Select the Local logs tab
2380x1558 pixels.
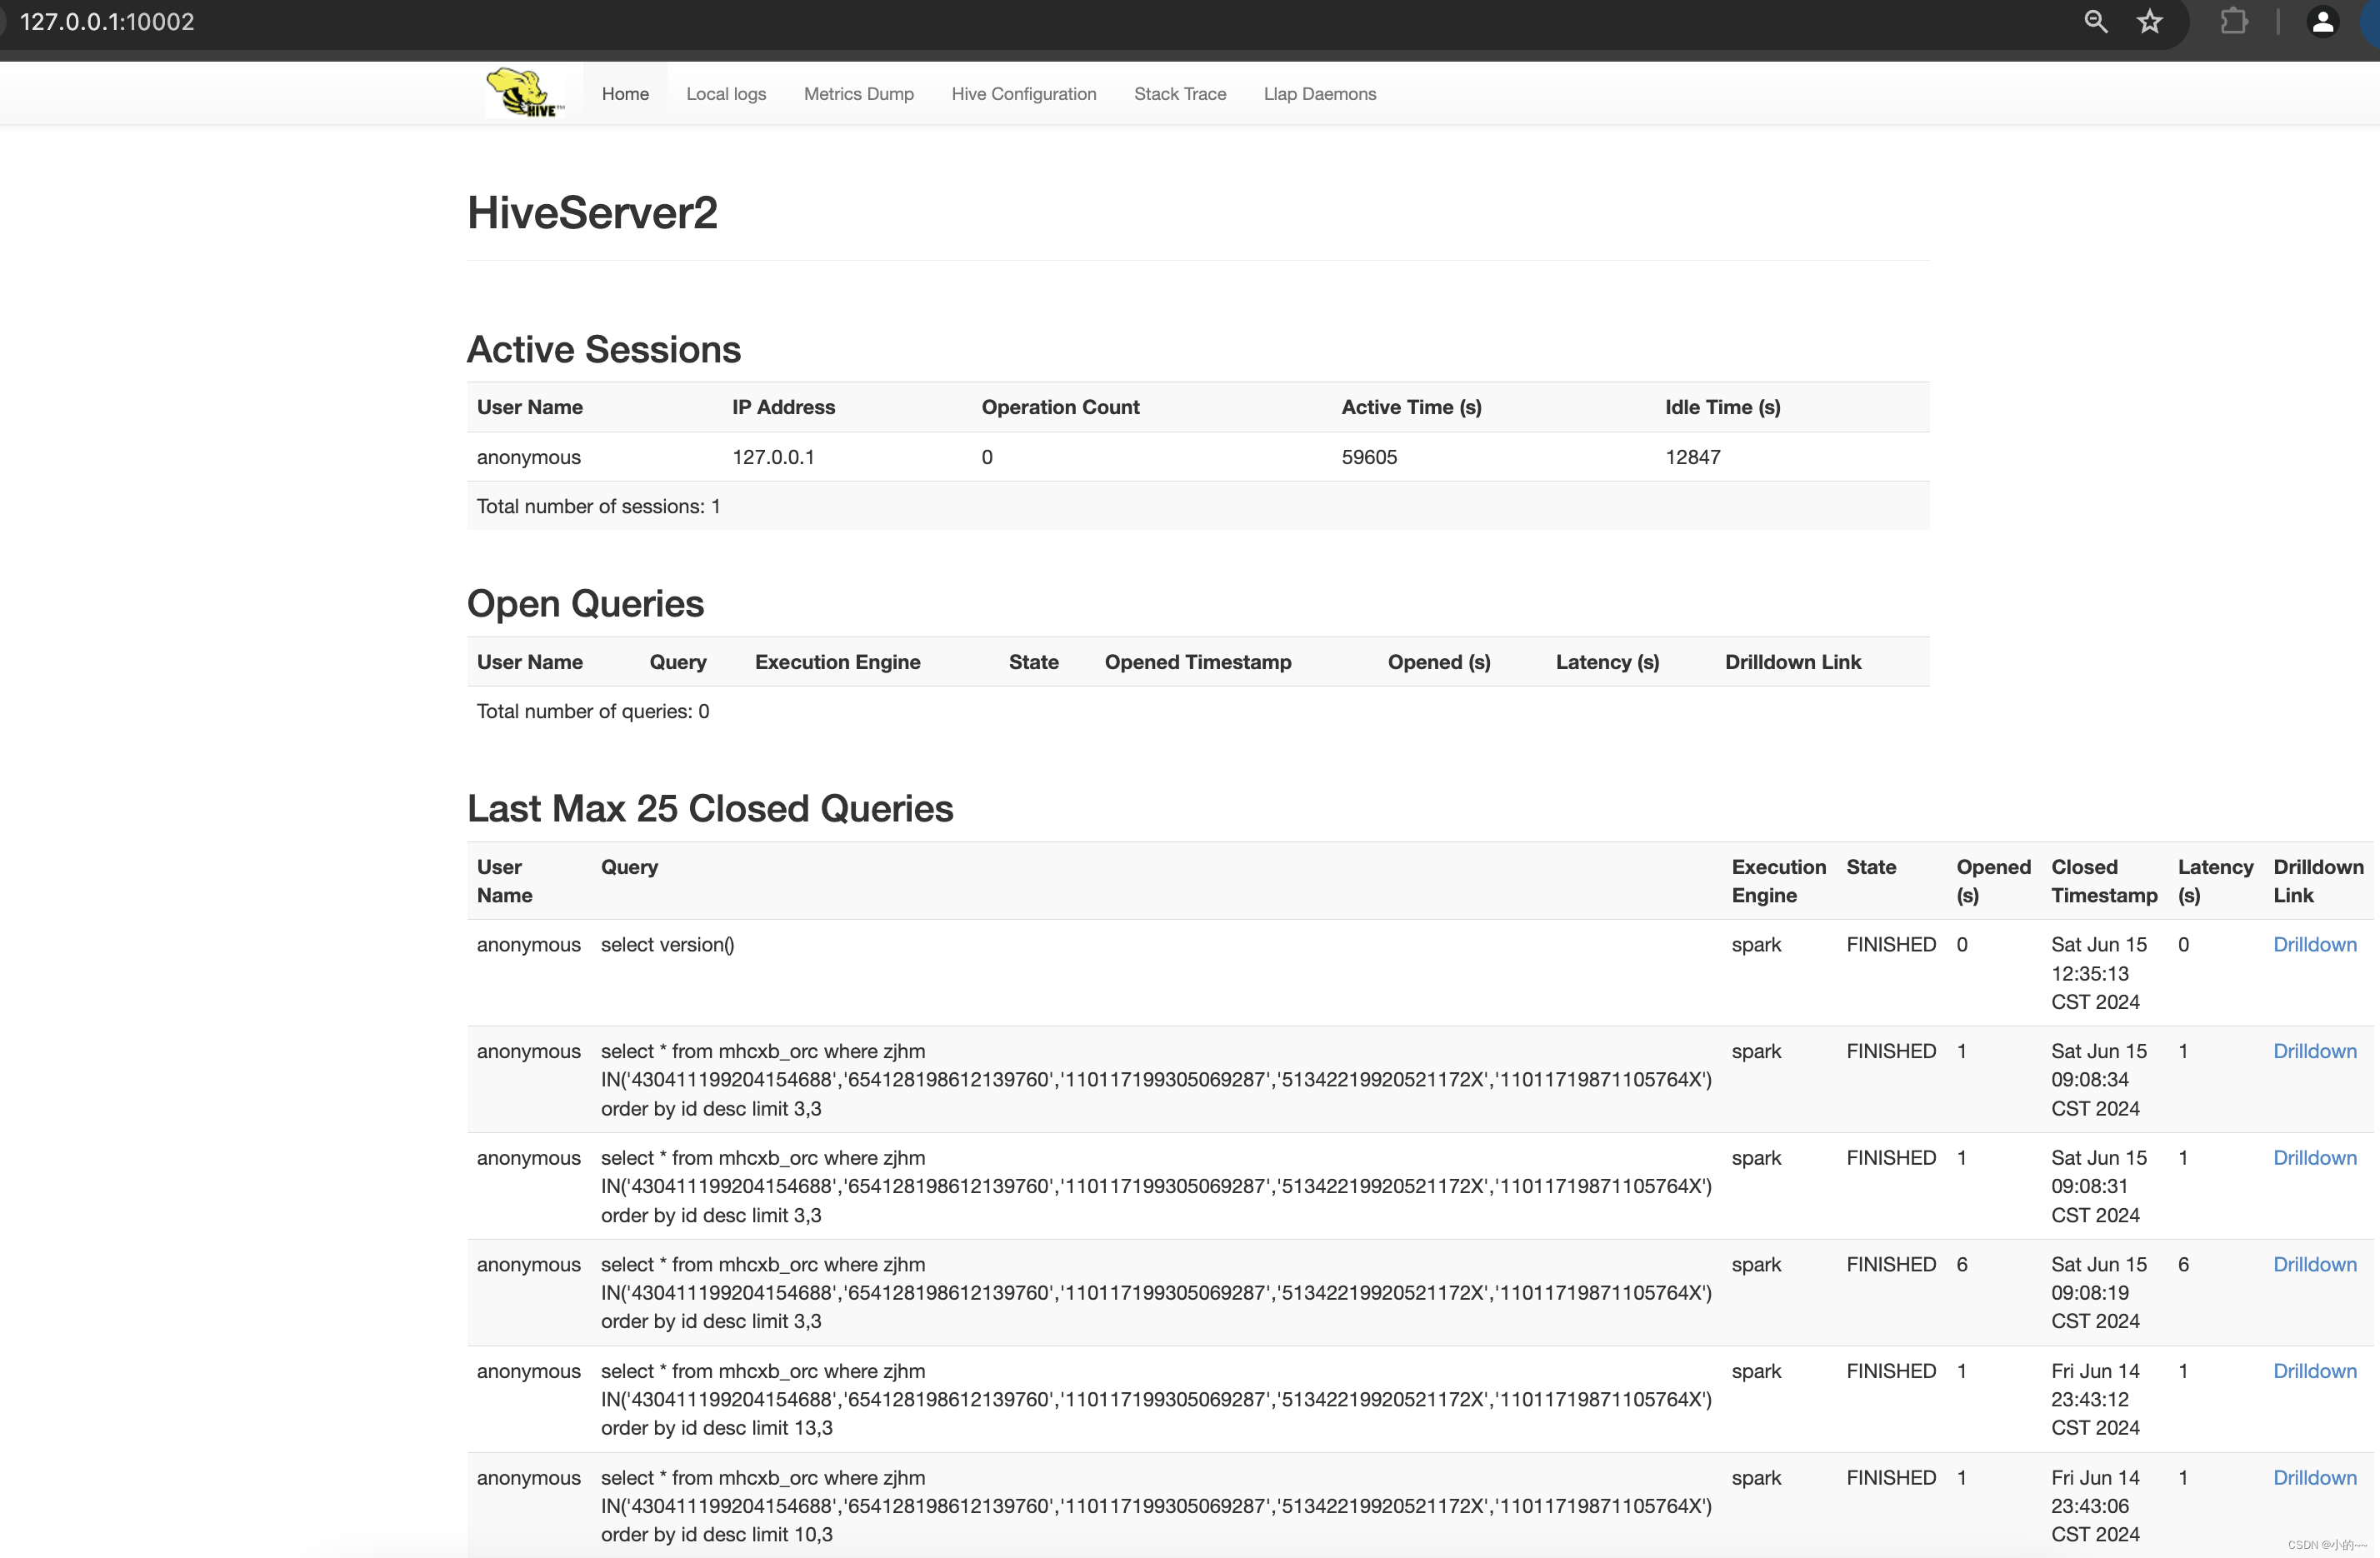point(725,94)
